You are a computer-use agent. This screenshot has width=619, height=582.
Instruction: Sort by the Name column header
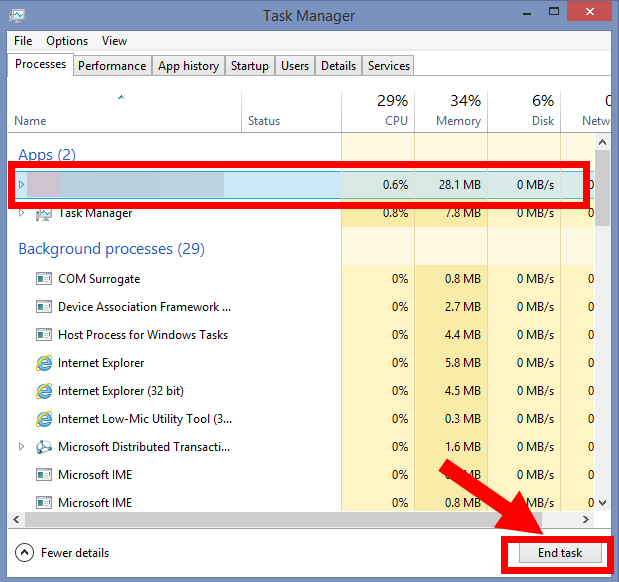[x=124, y=112]
